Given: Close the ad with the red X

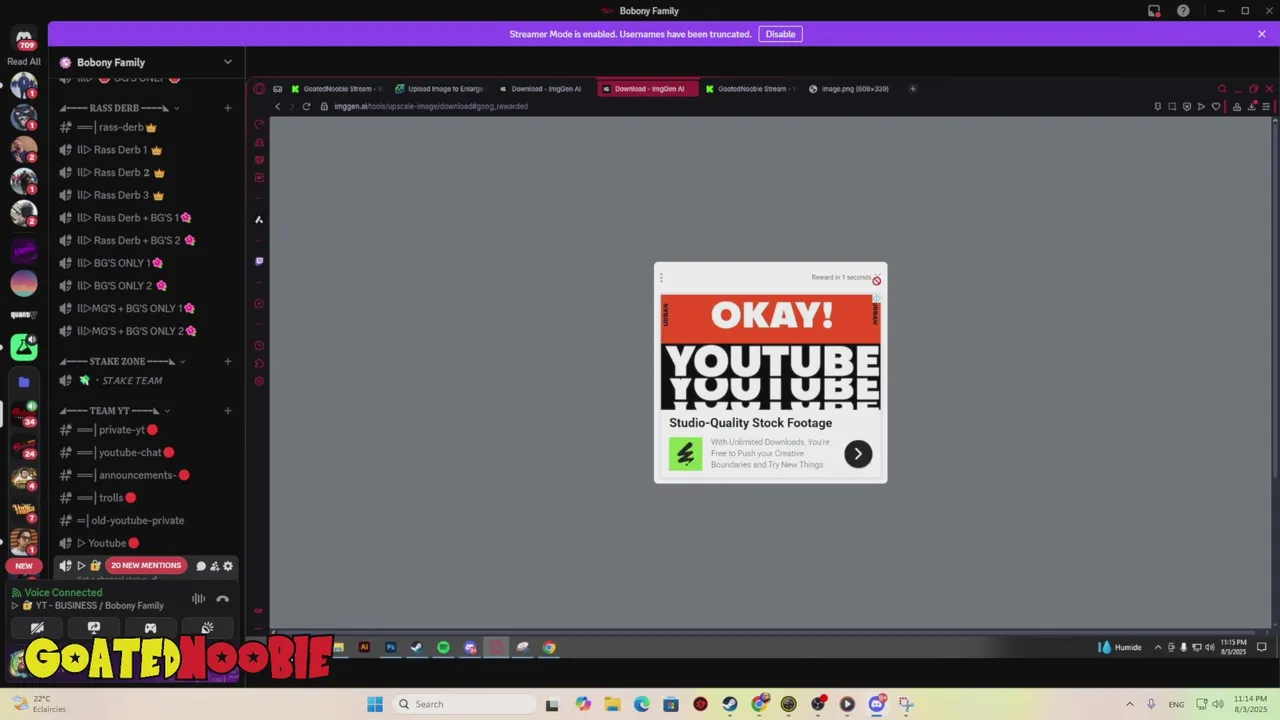Looking at the screenshot, I should click(877, 281).
